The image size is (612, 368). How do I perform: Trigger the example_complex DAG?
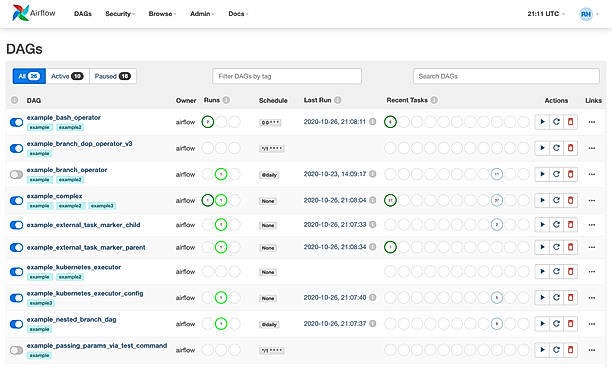[542, 200]
